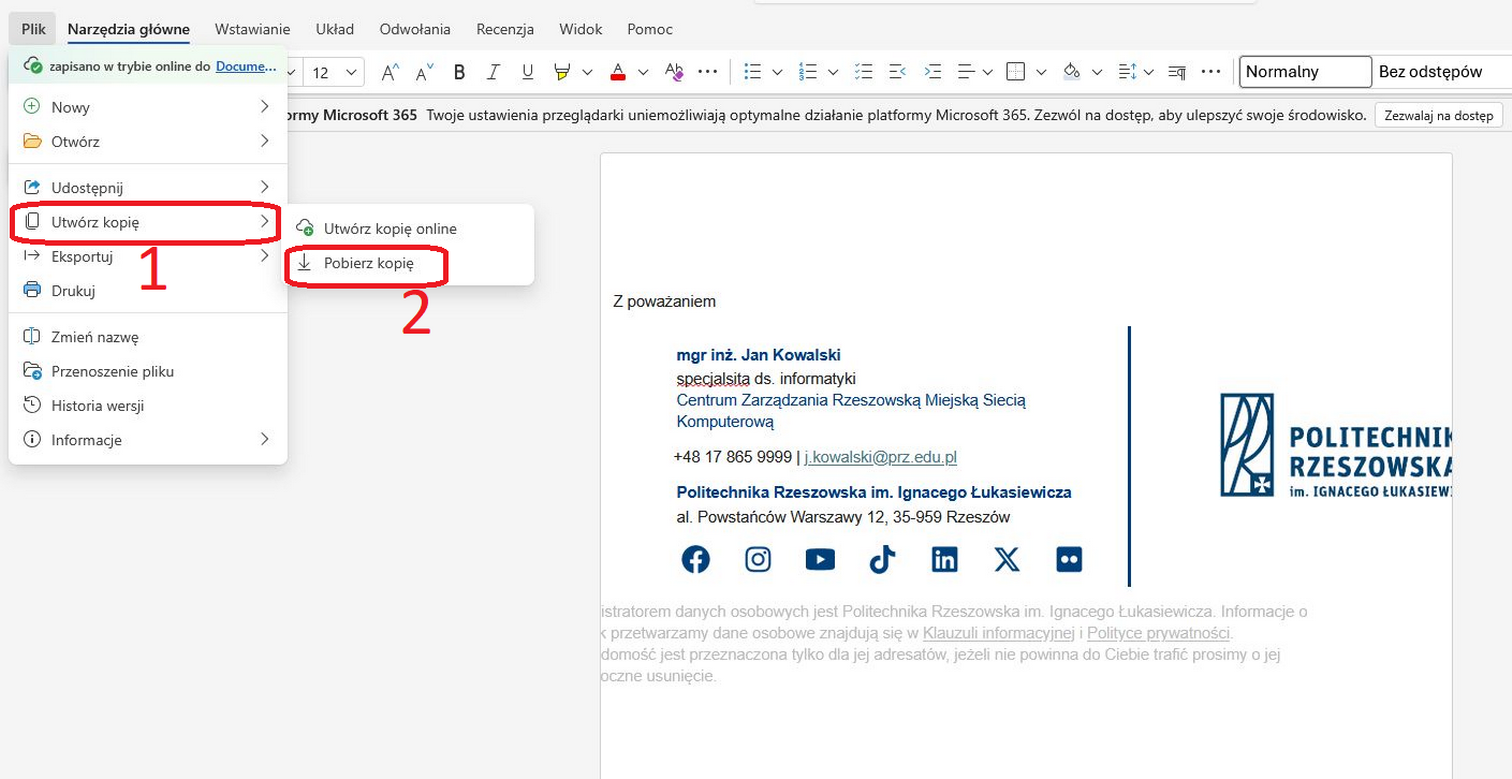Select Drukuj from the Plik menu
Viewport: 1512px width, 779px height.
pos(148,290)
